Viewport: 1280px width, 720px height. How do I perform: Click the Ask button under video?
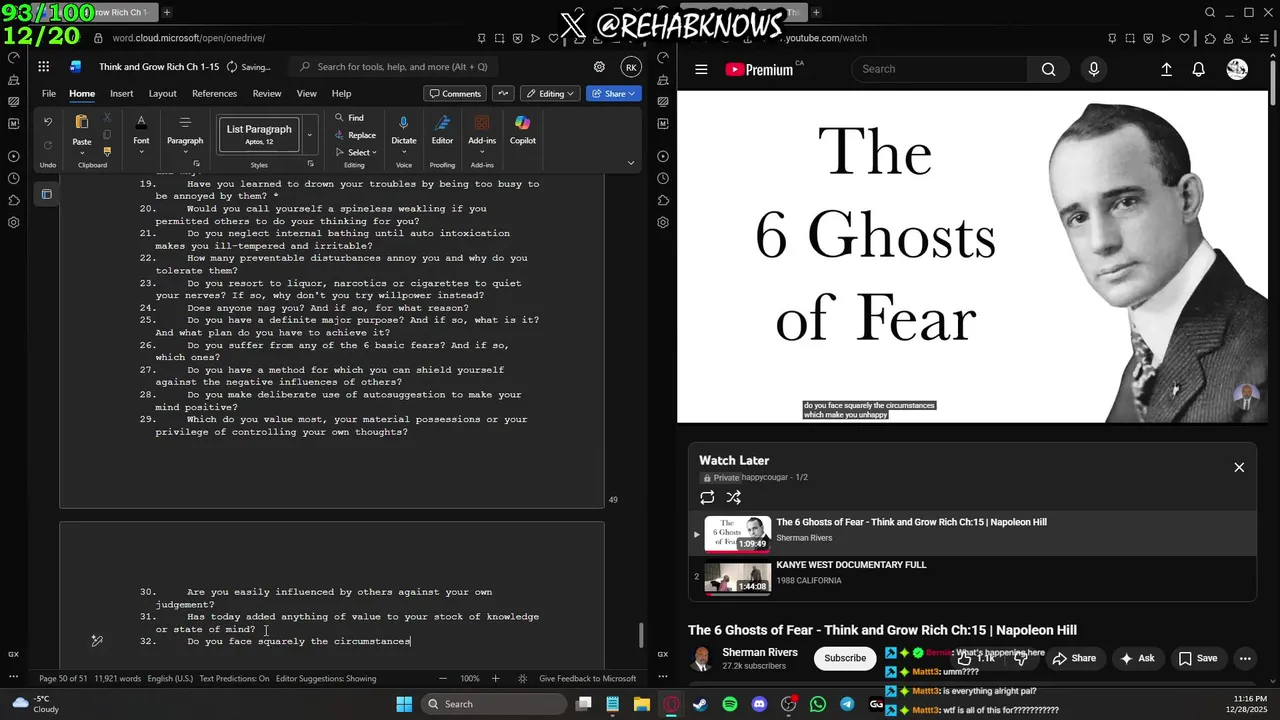pos(1138,658)
